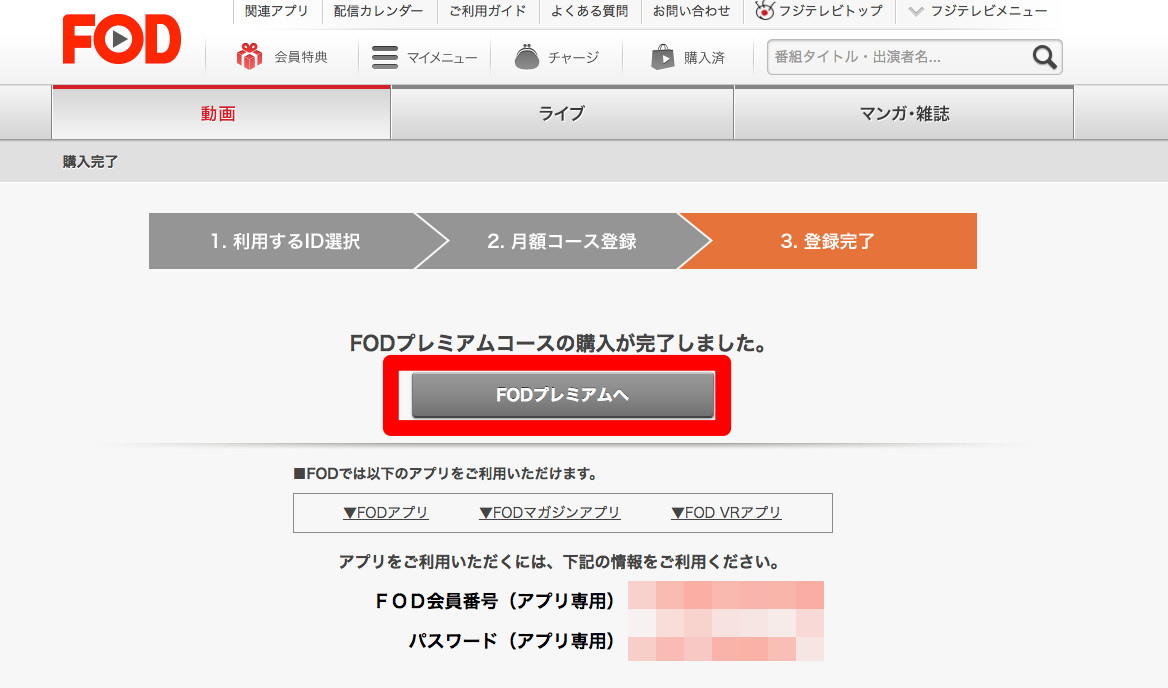Viewport: 1168px width, 688px height.
Task: Open 関連アプリ in top menu
Action: click(276, 11)
